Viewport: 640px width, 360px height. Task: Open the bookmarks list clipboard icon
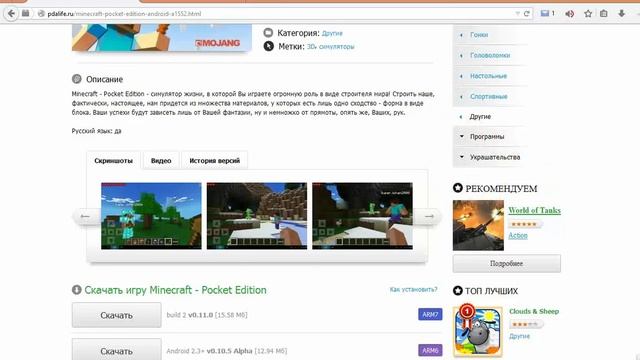tap(604, 13)
